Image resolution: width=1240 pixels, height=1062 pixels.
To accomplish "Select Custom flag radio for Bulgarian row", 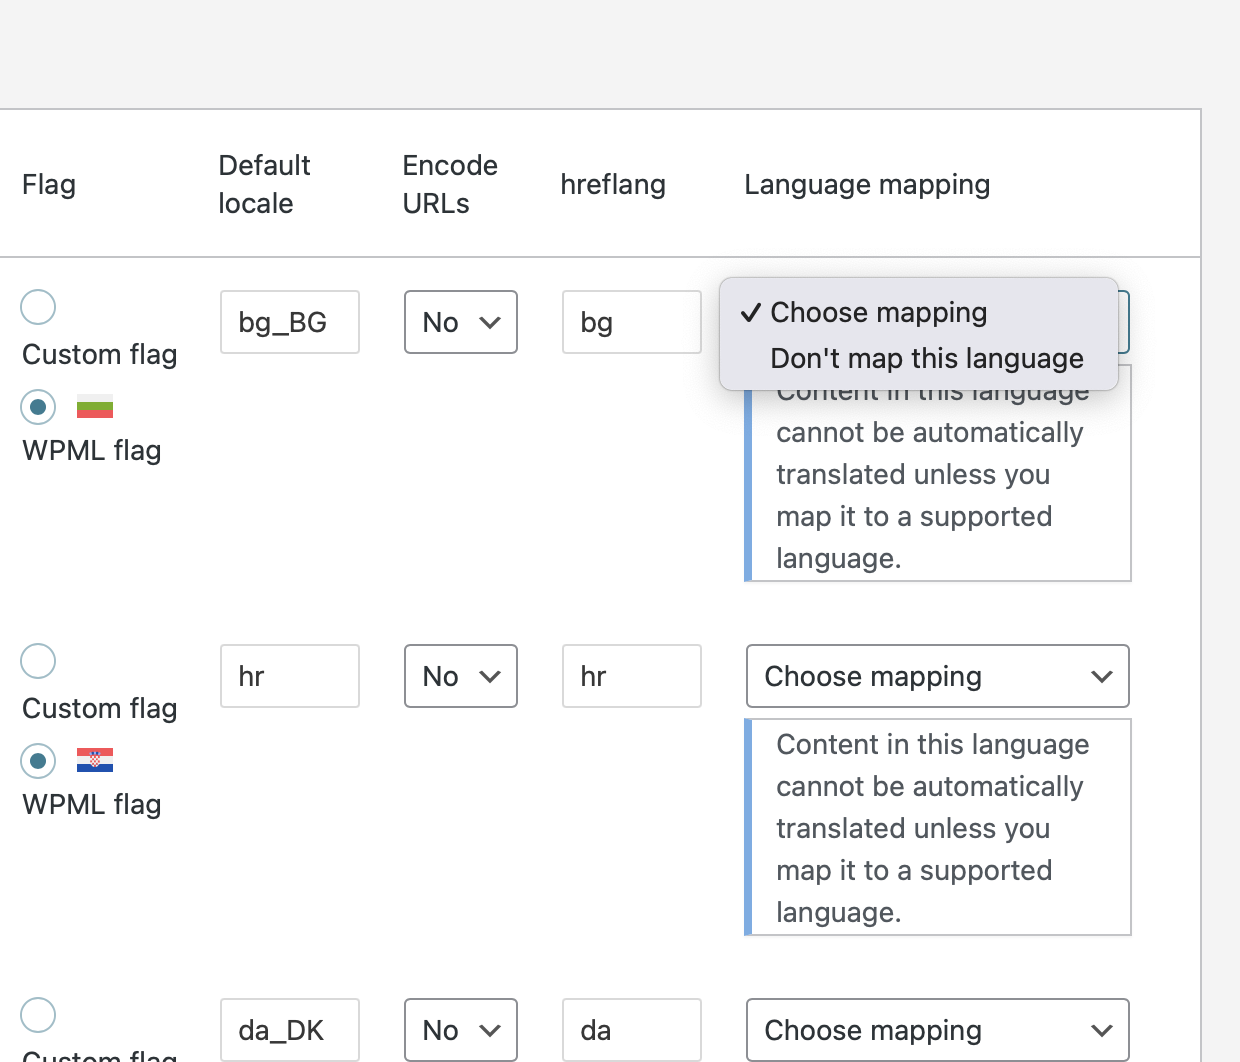I will (38, 307).
